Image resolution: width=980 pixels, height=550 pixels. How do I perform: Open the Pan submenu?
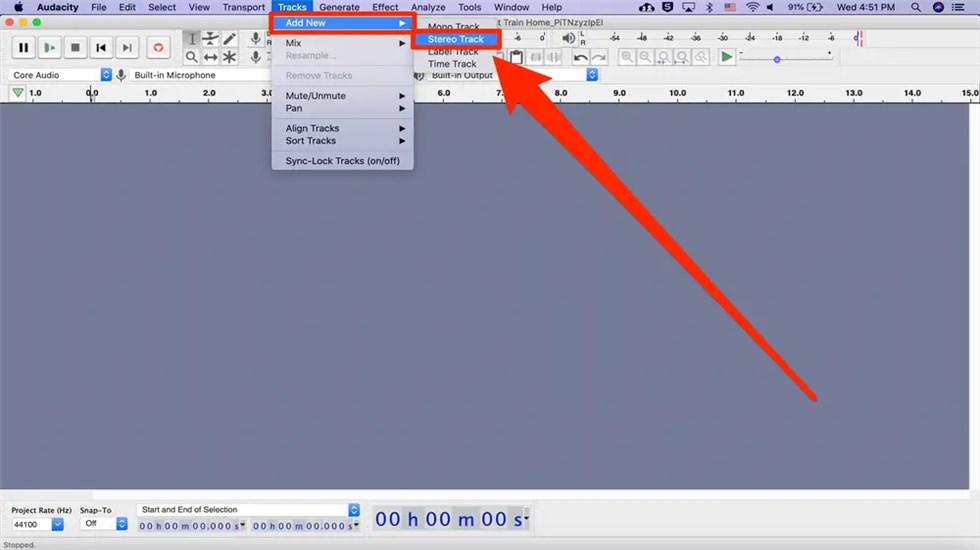pyautogui.click(x=342, y=108)
